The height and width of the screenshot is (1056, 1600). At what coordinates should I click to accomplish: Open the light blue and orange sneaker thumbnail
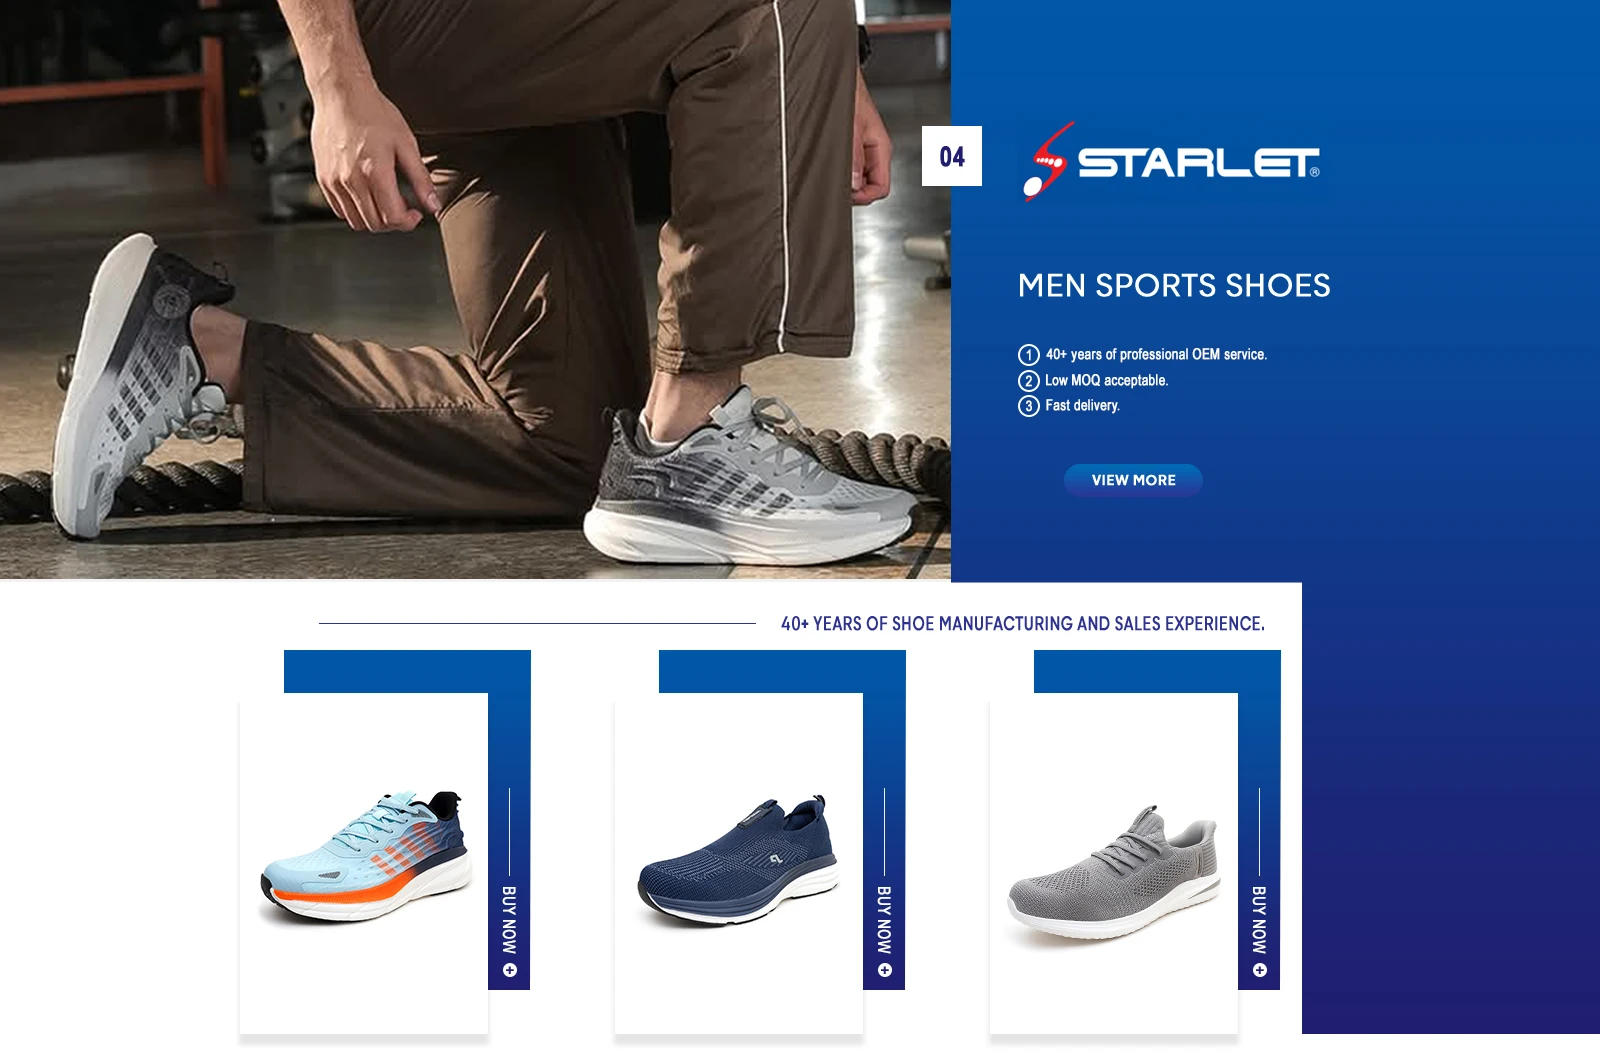pos(365,858)
